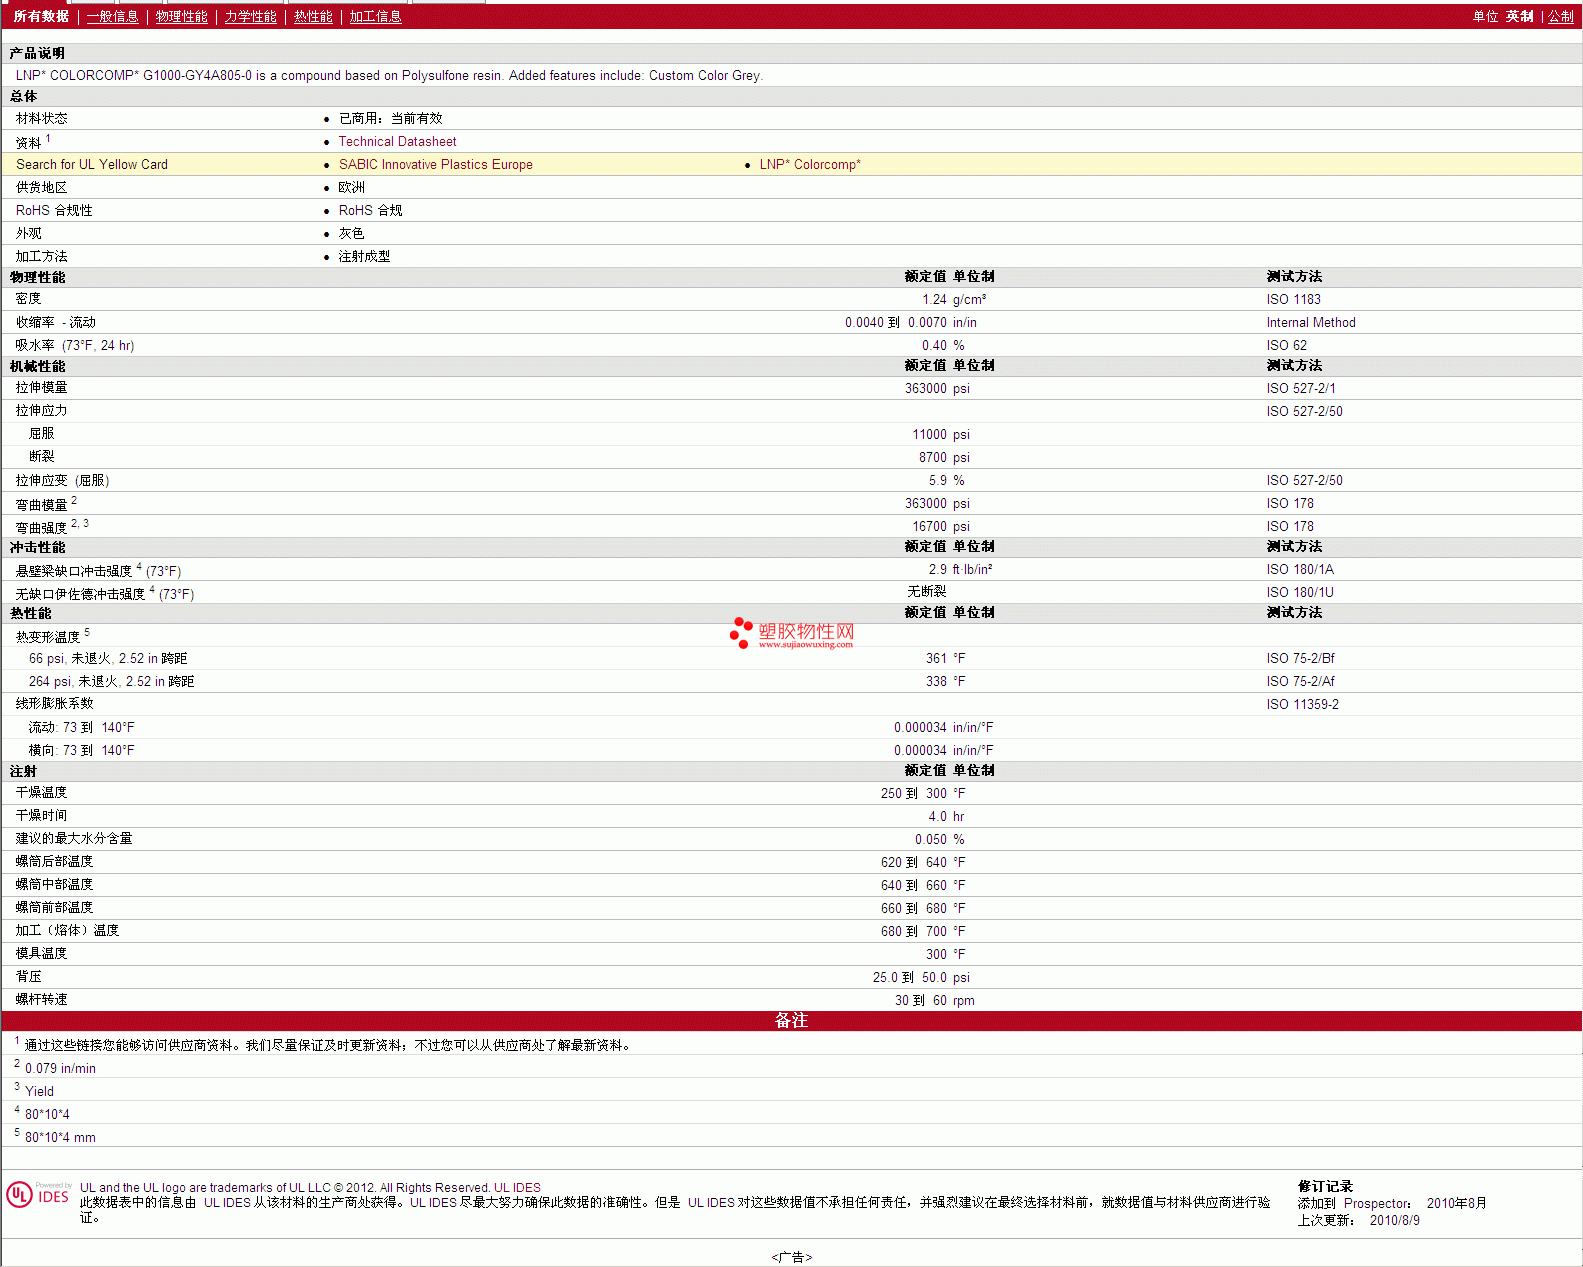Click the Yield footnote

pos(39,1092)
